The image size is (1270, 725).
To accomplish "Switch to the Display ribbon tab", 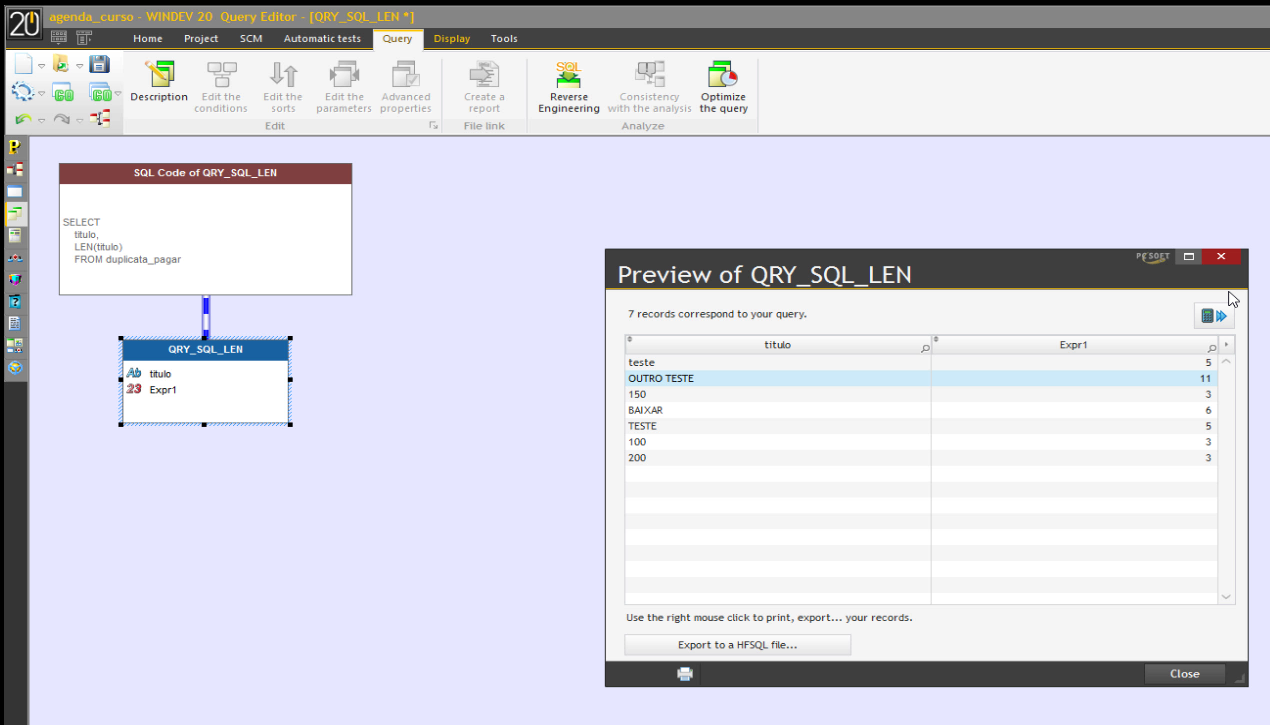I will pyautogui.click(x=451, y=38).
